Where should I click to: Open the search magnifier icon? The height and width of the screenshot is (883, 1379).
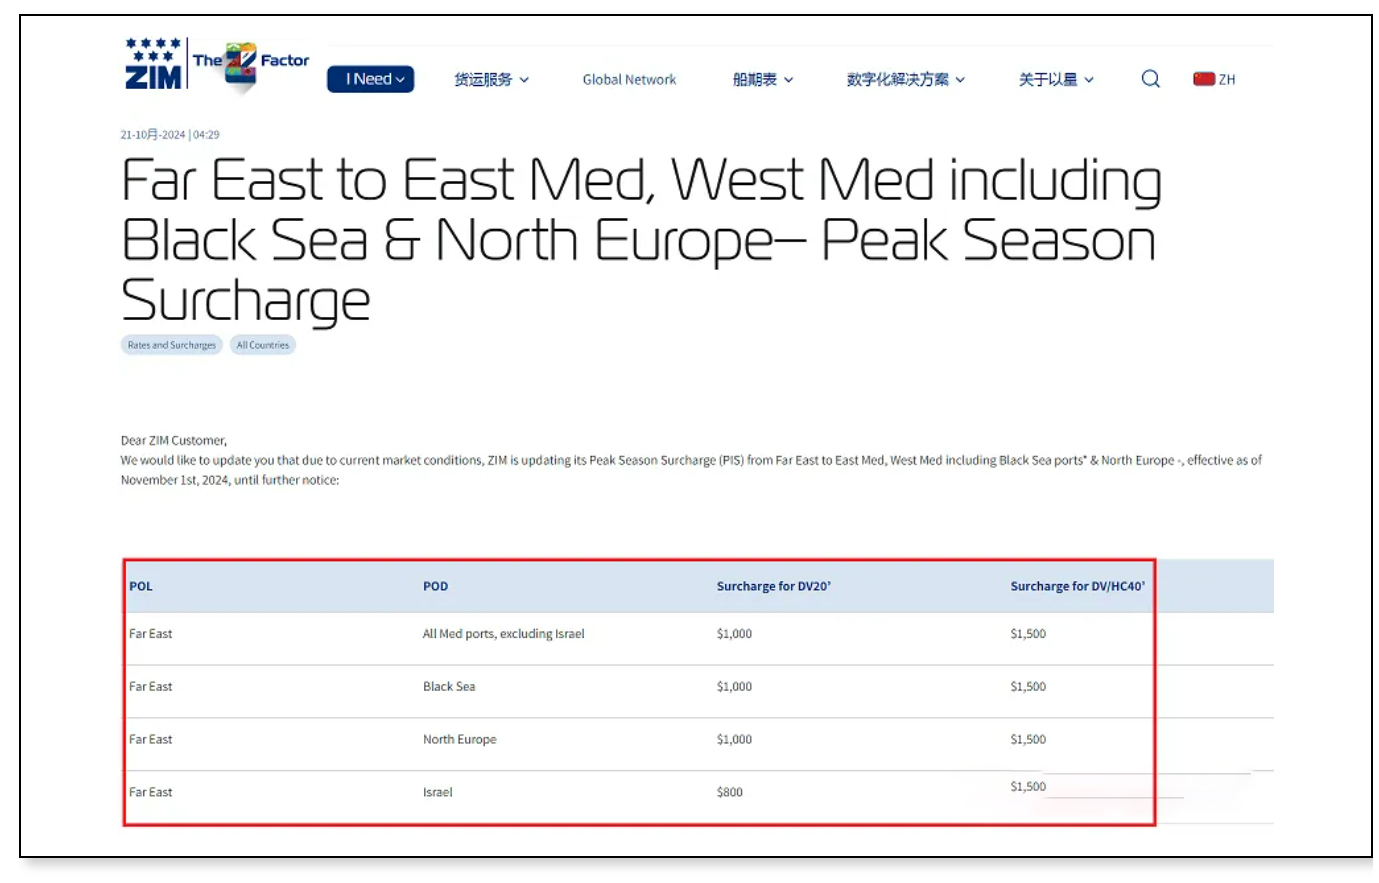pyautogui.click(x=1151, y=79)
